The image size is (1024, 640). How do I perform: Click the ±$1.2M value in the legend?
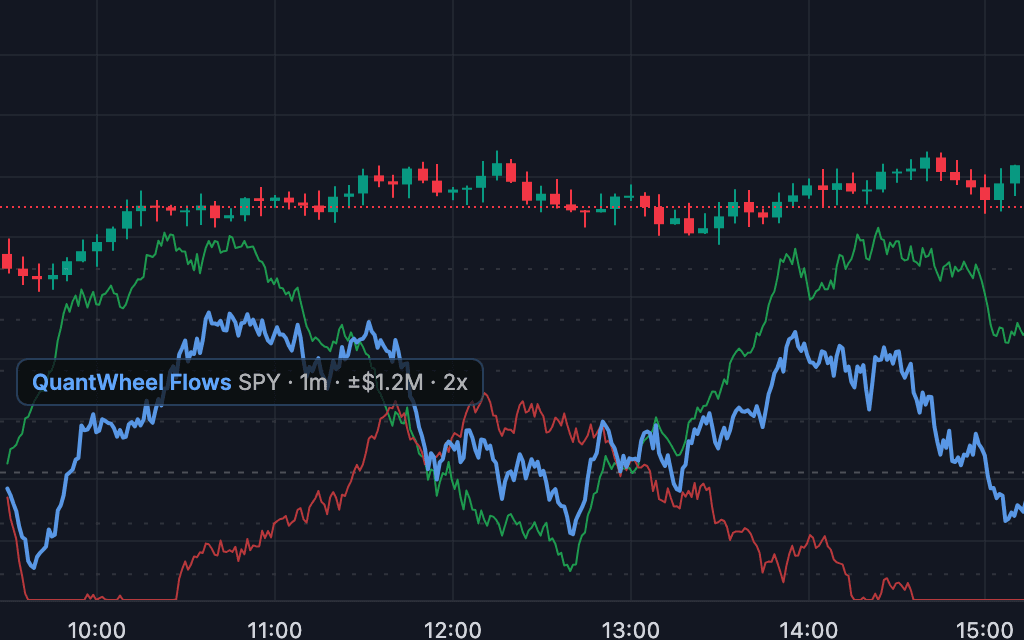385,382
